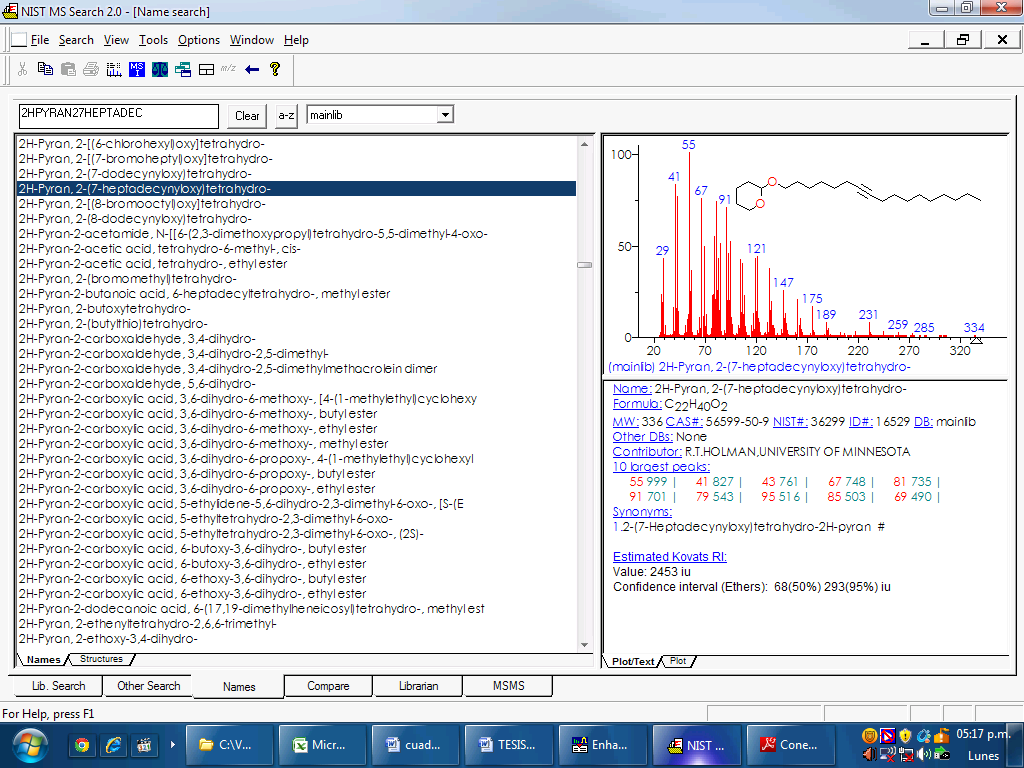Select 2H-Pyran-2-carboxaldehyde, 5,6-dihydro- entry

coord(296,384)
